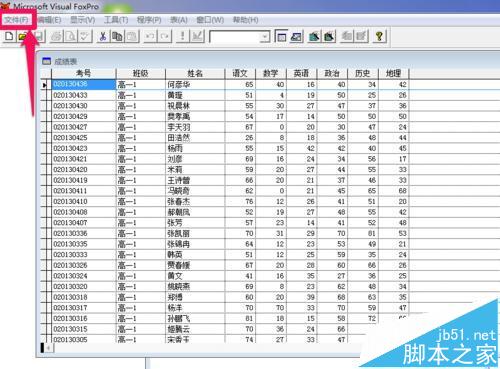This screenshot has width=500, height=369.
Task: Select cell 020130425 in 考号 column
Action: click(84, 138)
